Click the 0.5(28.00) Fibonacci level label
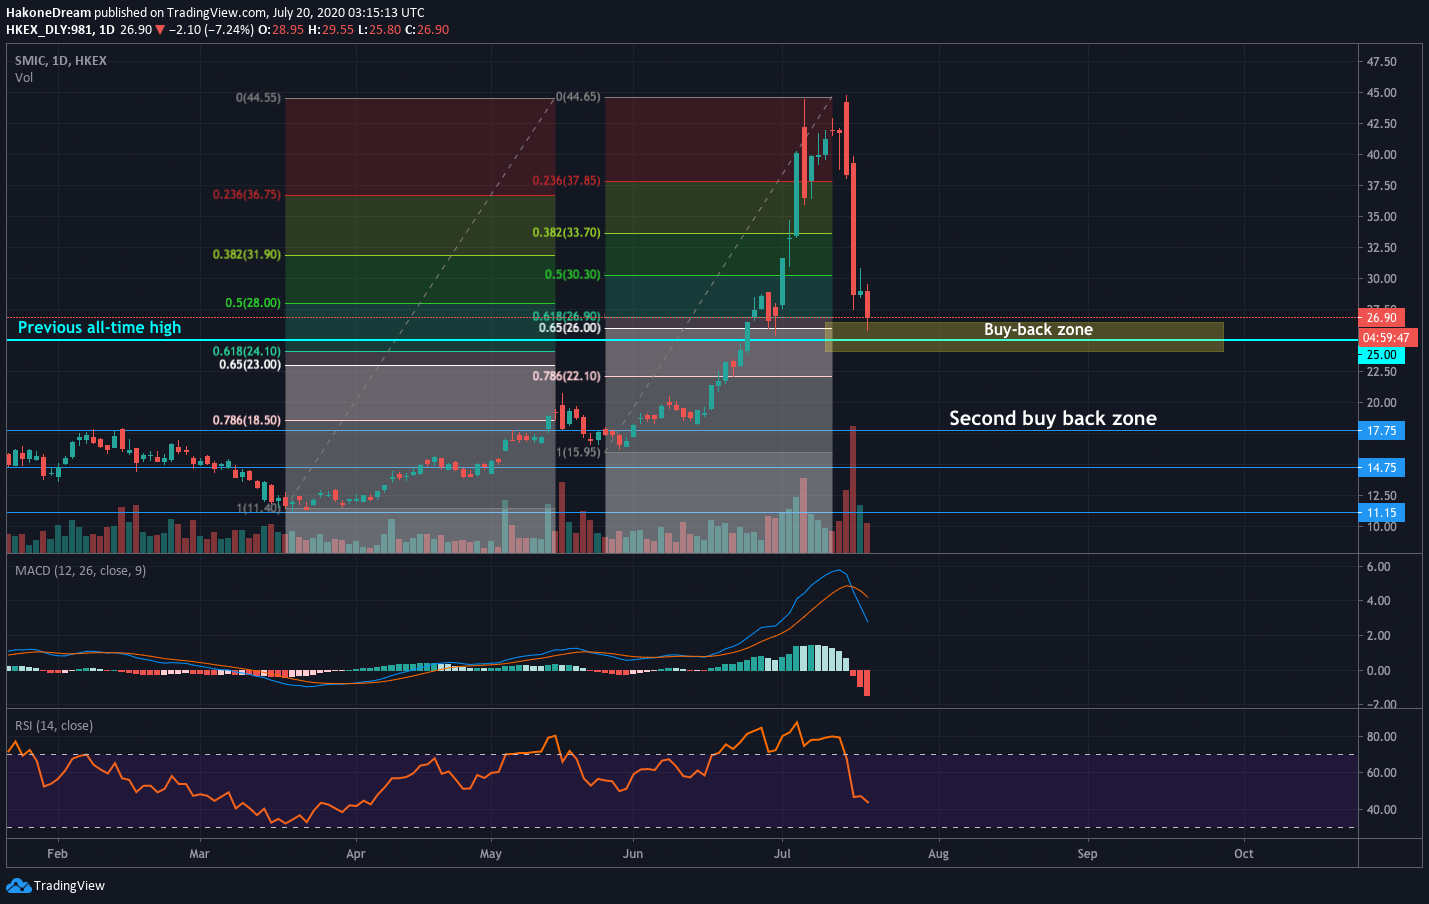Viewport: 1429px width, 904px height. coord(253,303)
